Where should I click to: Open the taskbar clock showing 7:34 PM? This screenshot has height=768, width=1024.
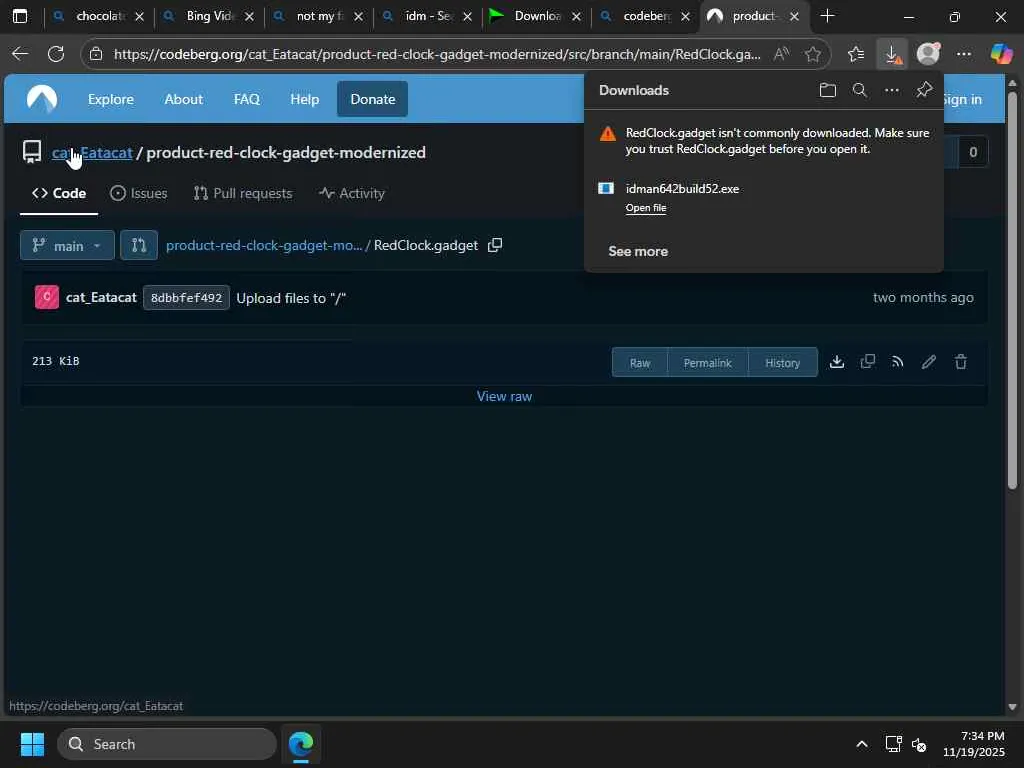[x=974, y=744]
